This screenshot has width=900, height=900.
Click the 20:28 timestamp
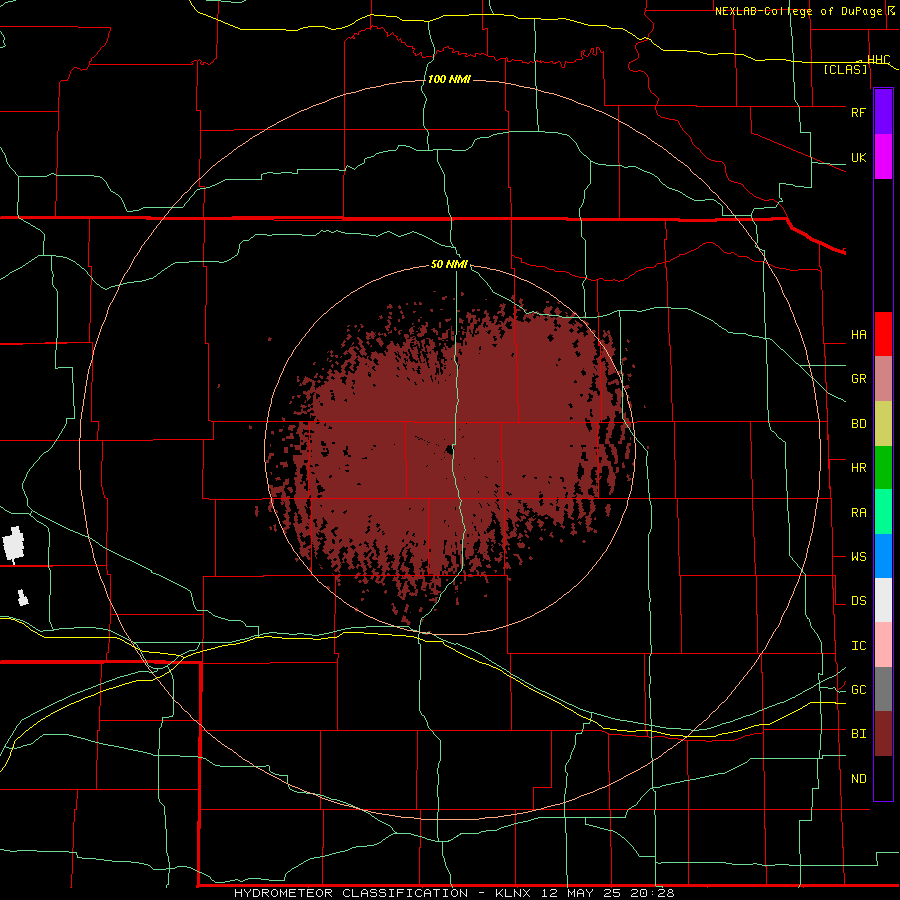(x=652, y=893)
